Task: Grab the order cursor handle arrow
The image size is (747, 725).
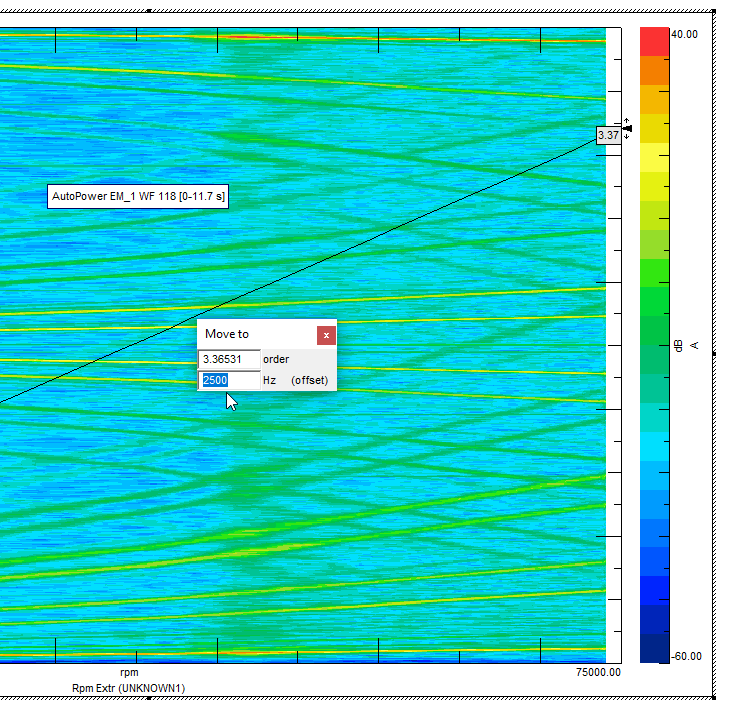Action: click(627, 129)
